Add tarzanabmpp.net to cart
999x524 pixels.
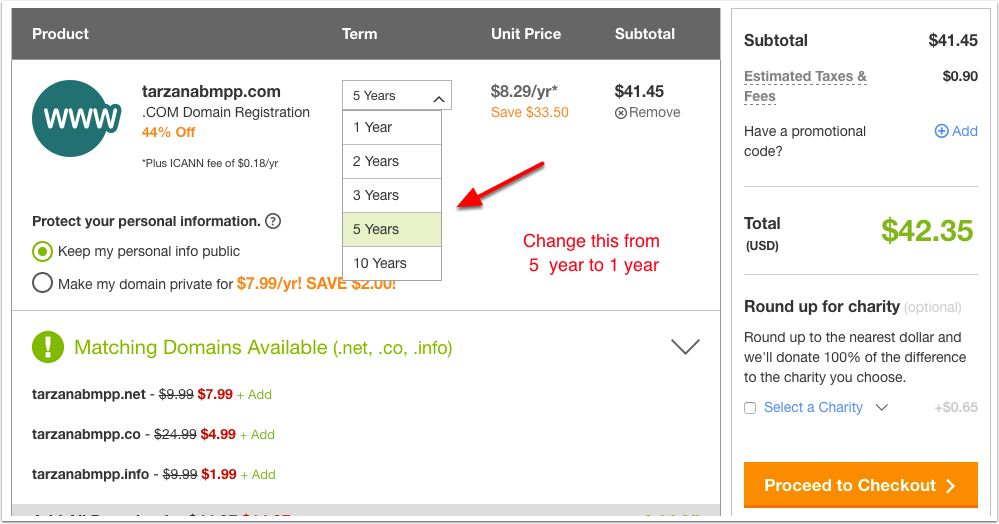pos(254,395)
